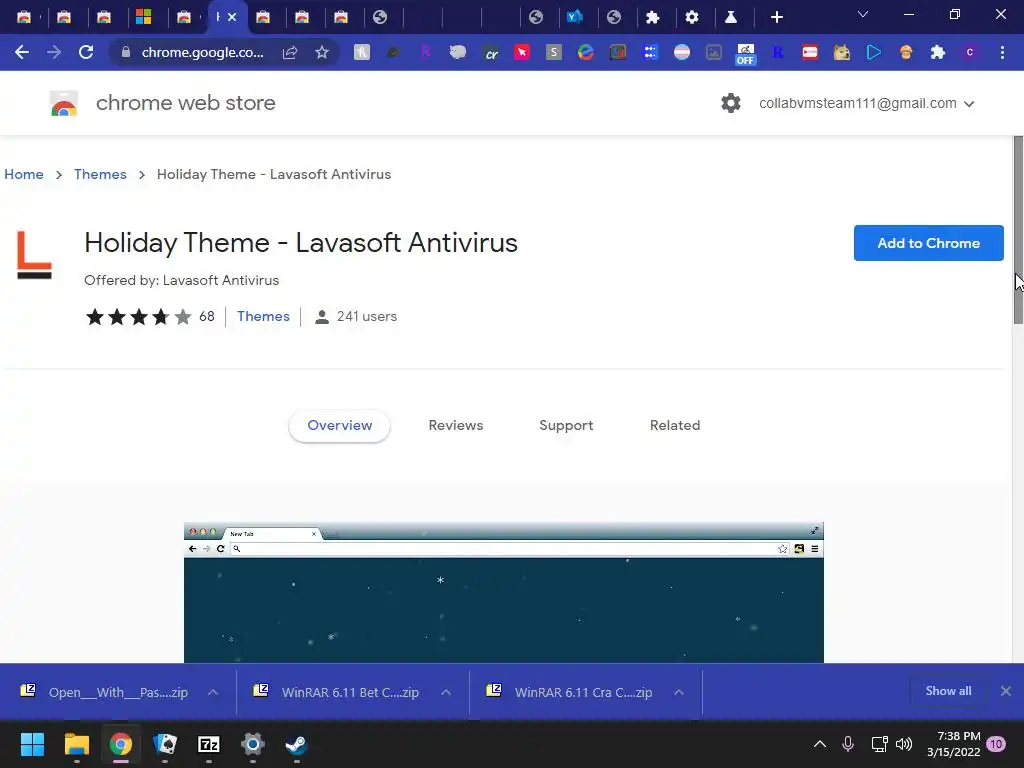
Task: Open options for WinRAR 6.11 Cra C....zip download
Action: click(x=679, y=692)
